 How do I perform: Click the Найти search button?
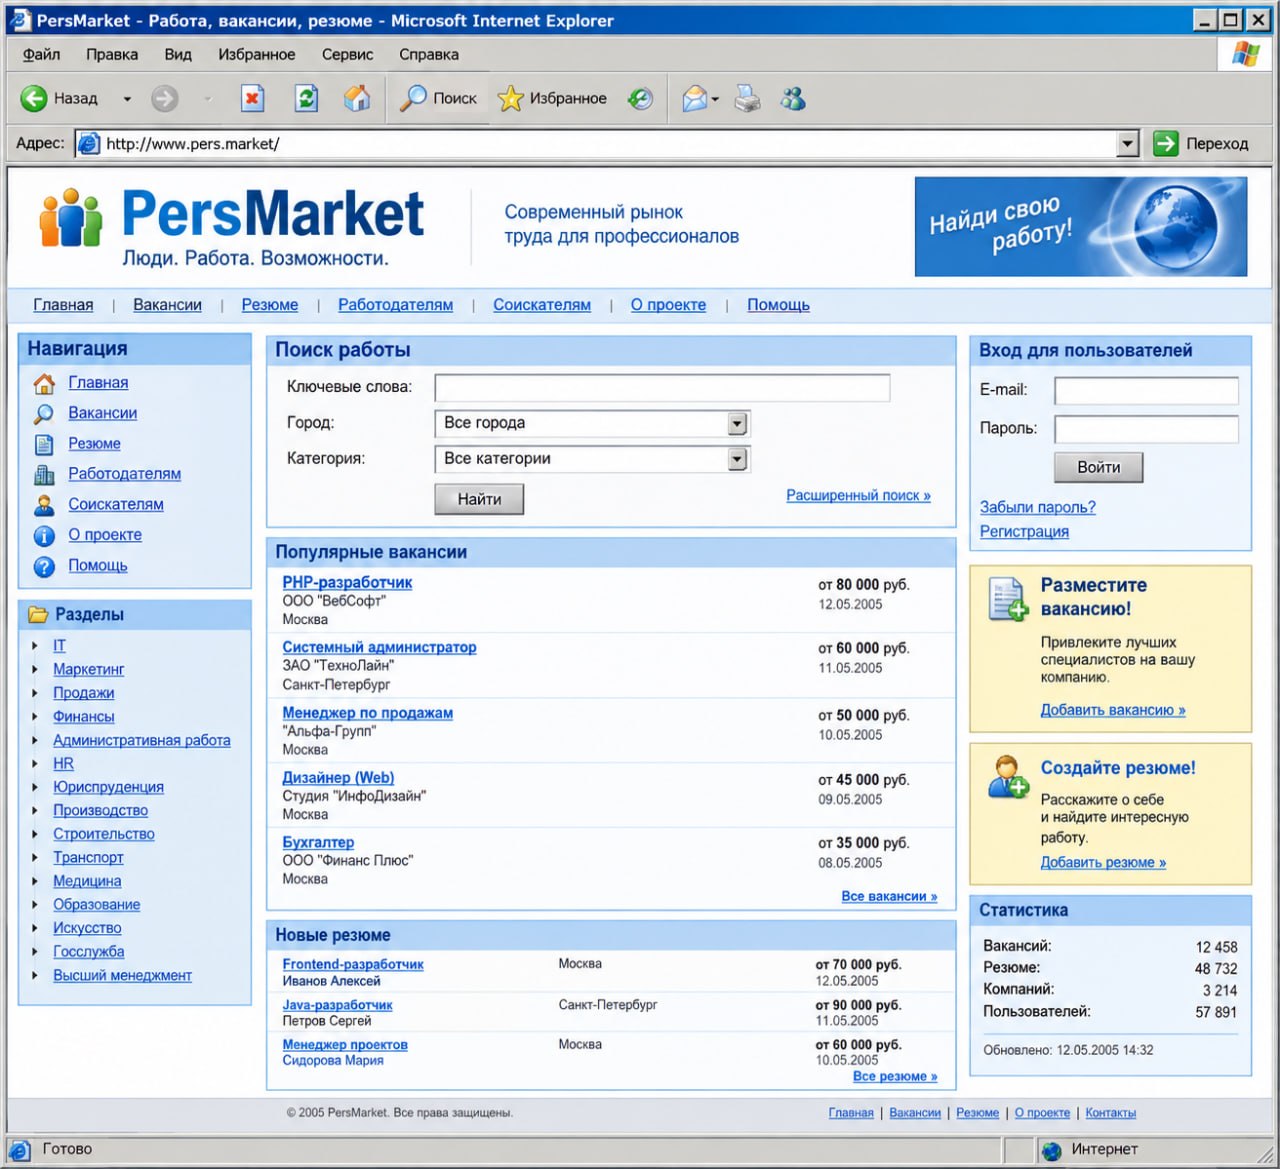click(479, 499)
